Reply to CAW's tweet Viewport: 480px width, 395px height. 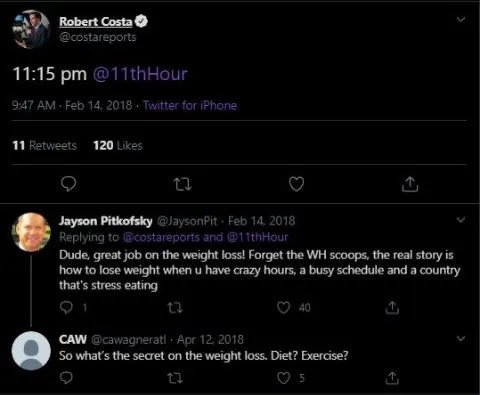coord(66,378)
